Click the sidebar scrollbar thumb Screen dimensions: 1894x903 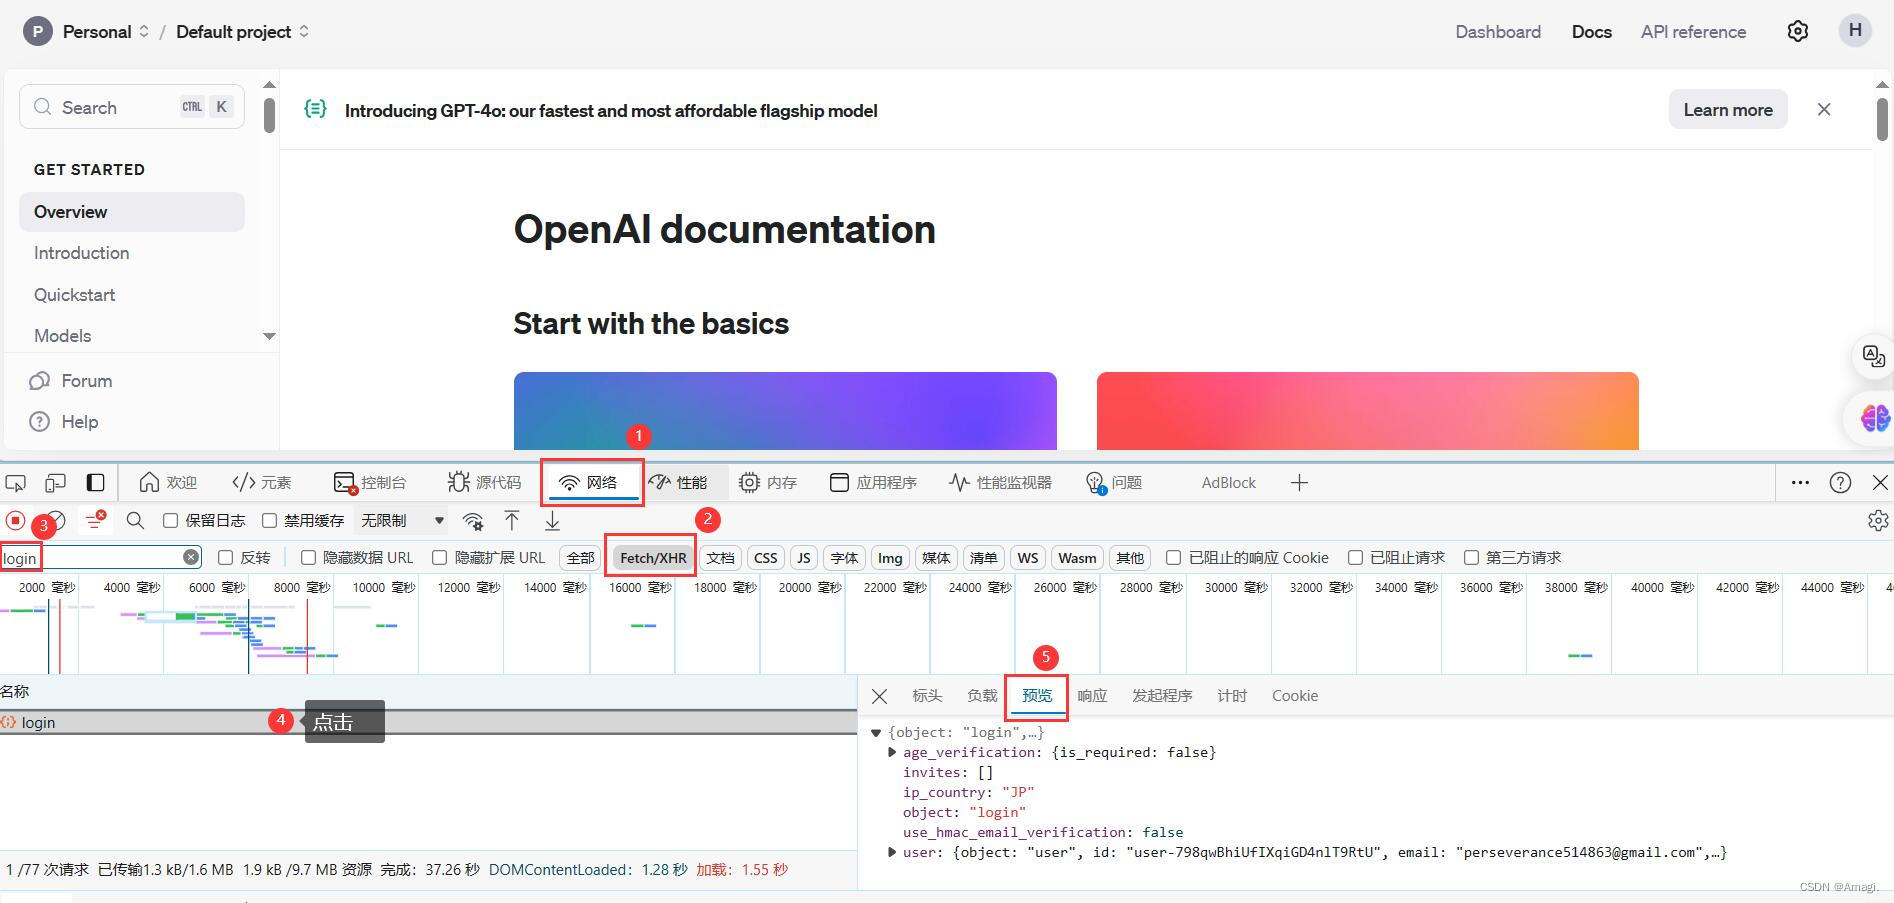pos(269,115)
